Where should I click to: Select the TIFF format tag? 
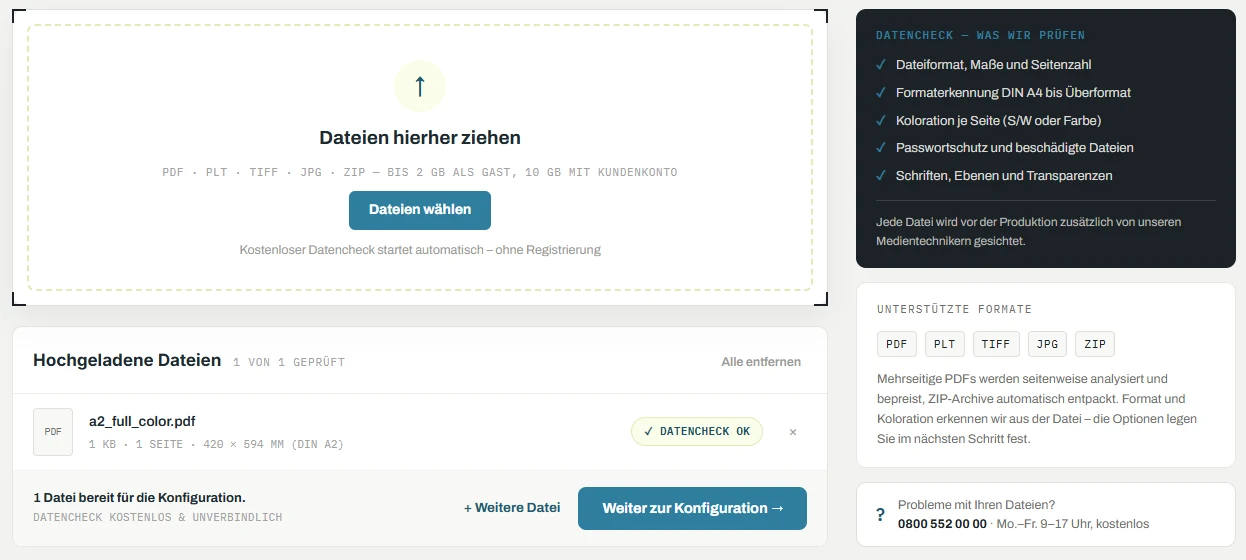click(x=996, y=344)
